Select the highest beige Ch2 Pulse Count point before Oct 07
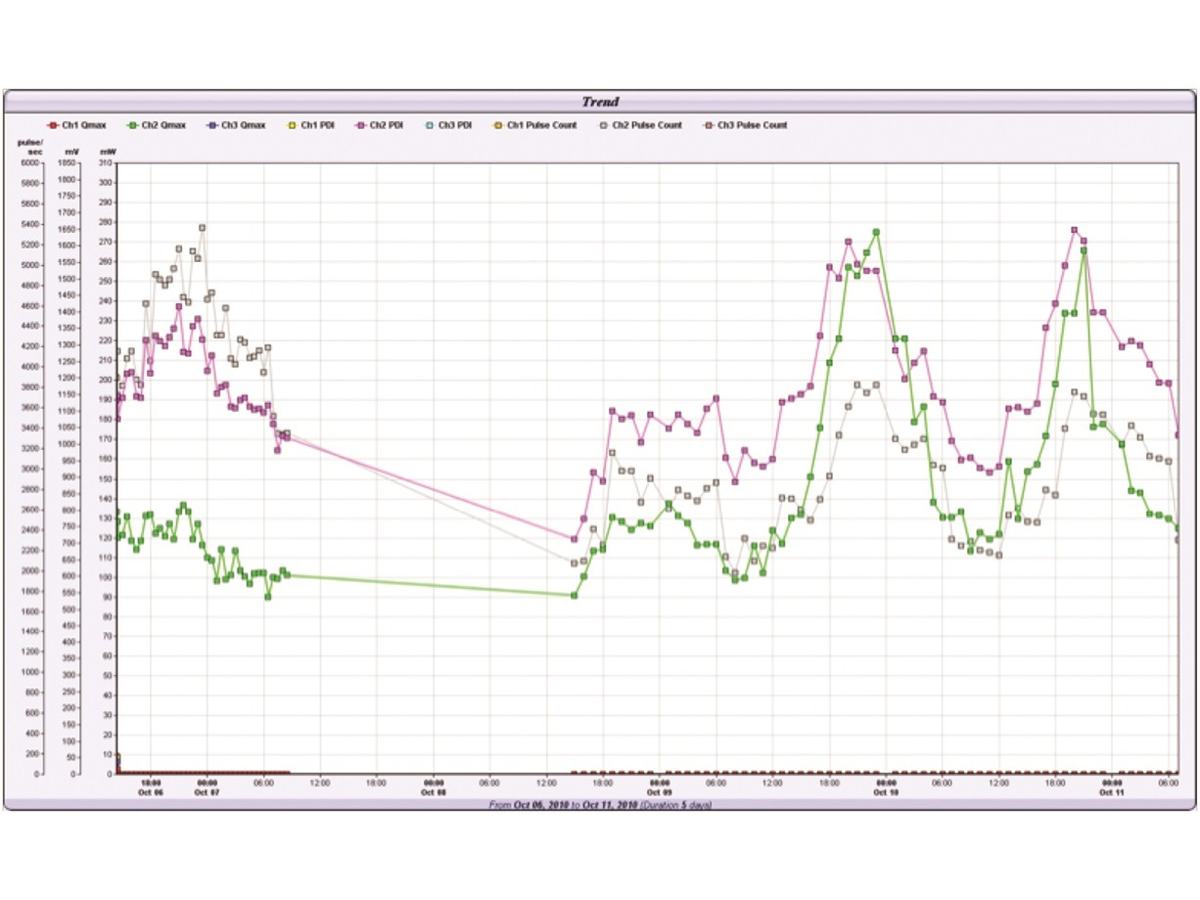This screenshot has height=900, width=1200. point(202,228)
